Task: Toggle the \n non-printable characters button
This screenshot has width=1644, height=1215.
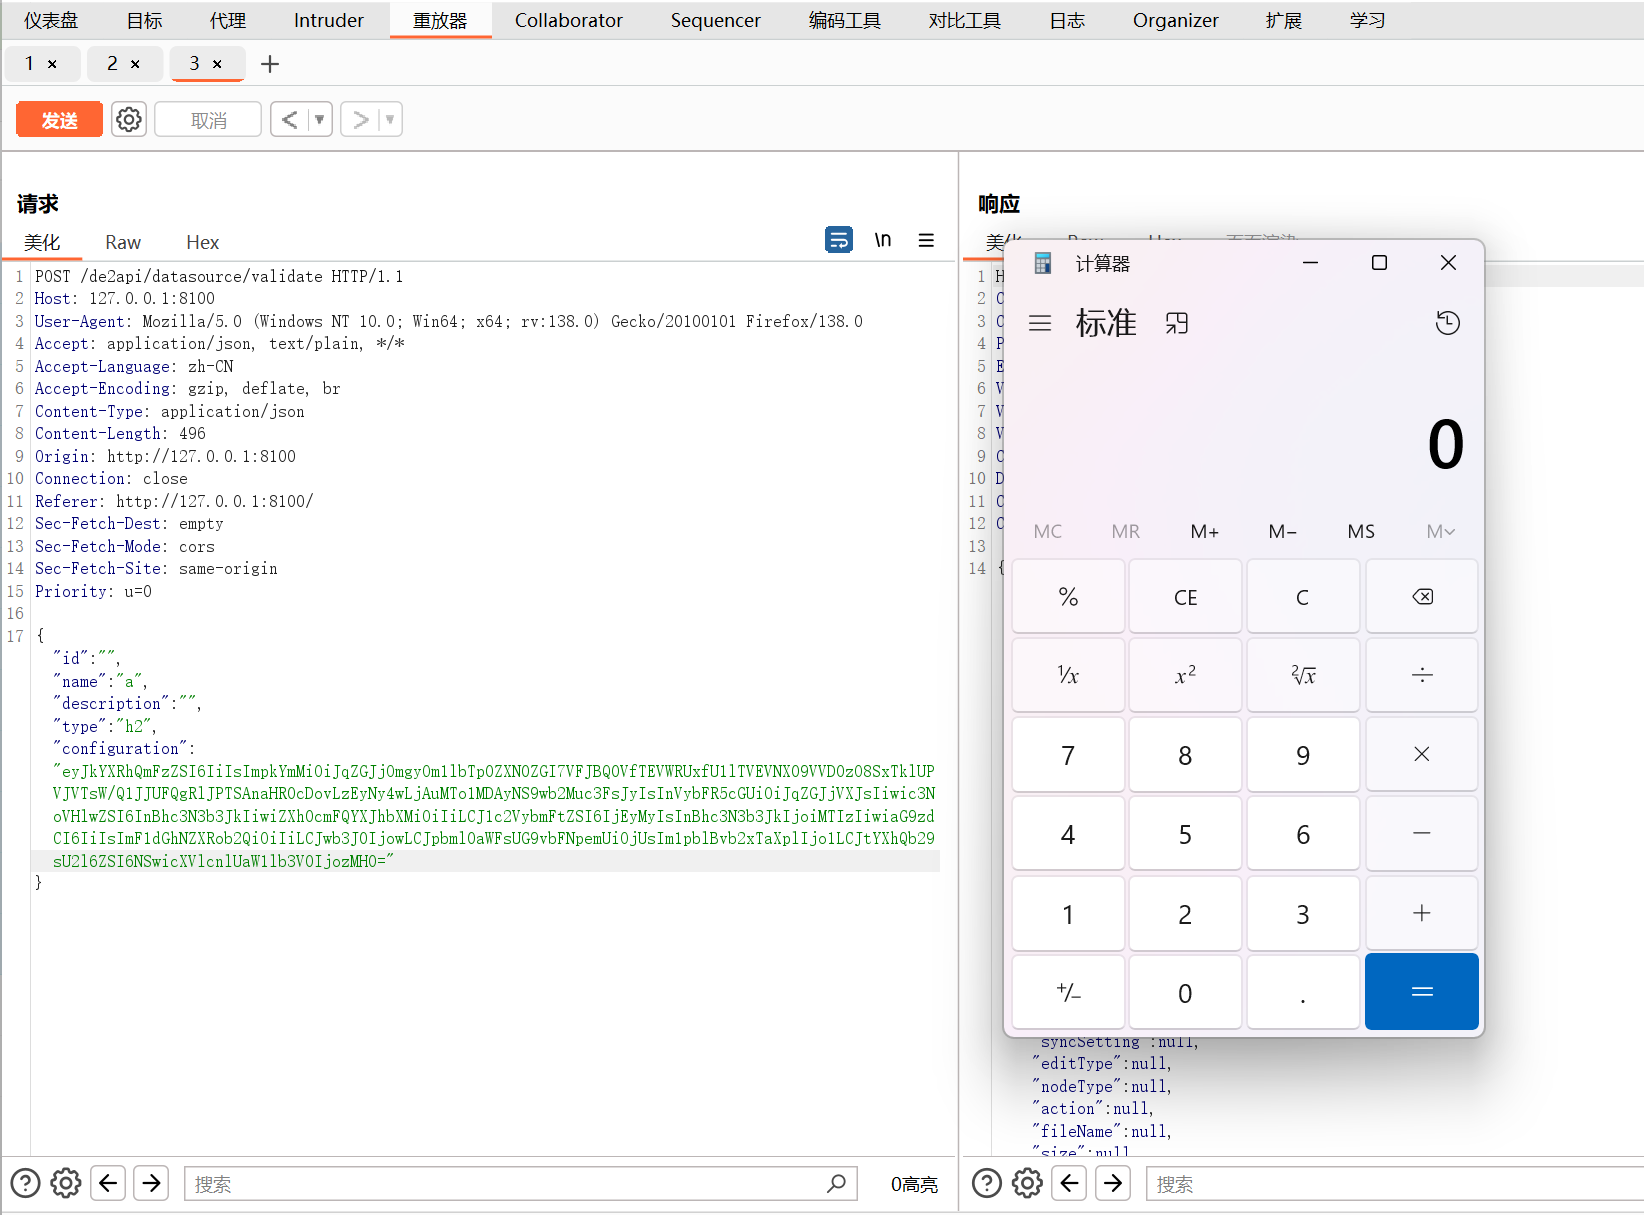Action: pos(882,240)
